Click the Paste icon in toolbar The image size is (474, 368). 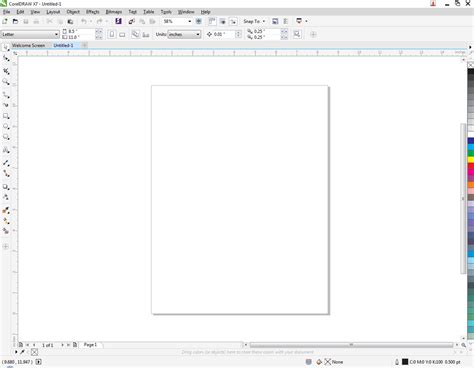[70, 21]
